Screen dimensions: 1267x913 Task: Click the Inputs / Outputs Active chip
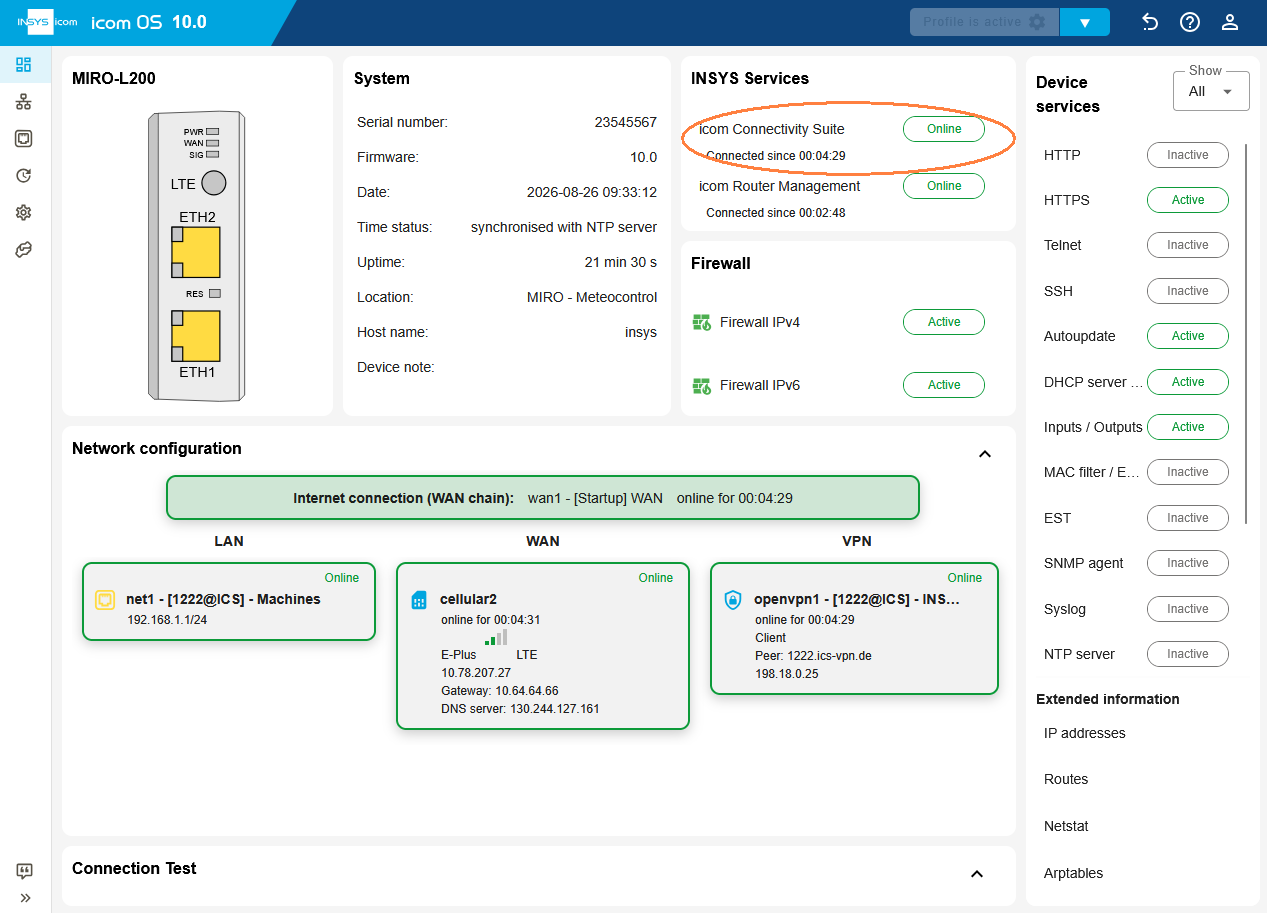[1187, 427]
